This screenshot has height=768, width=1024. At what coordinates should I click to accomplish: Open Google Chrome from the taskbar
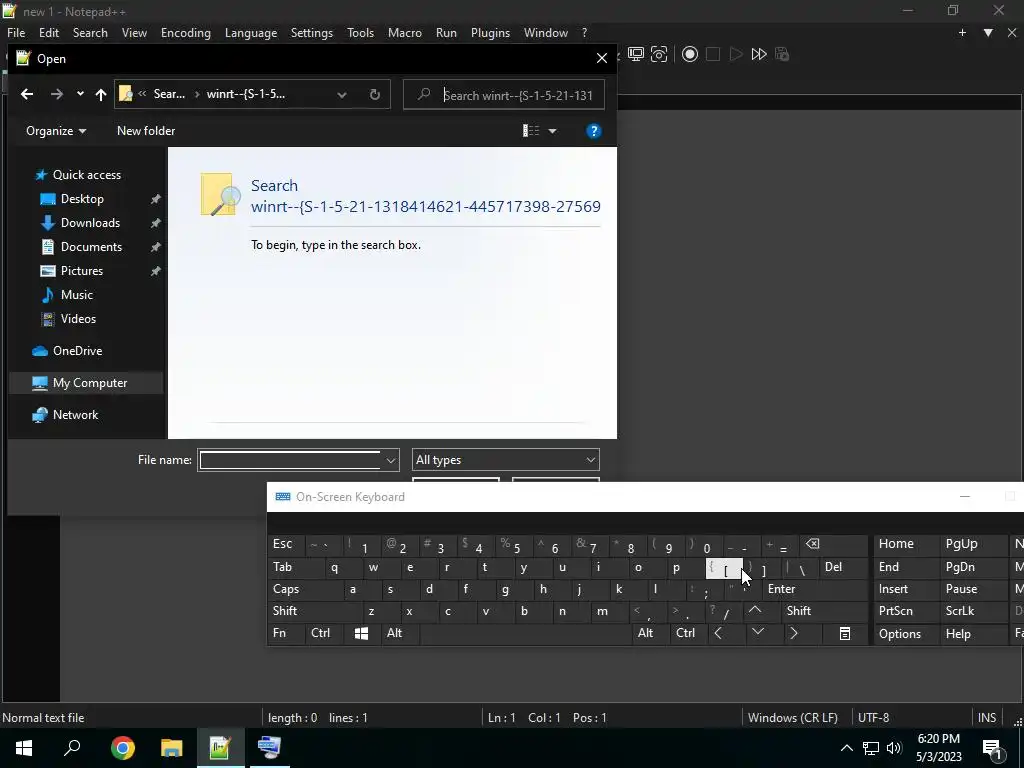coord(122,748)
